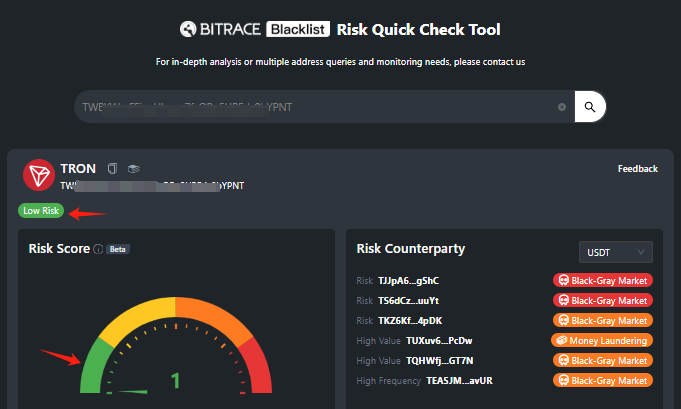Click the Feedback link

638,168
